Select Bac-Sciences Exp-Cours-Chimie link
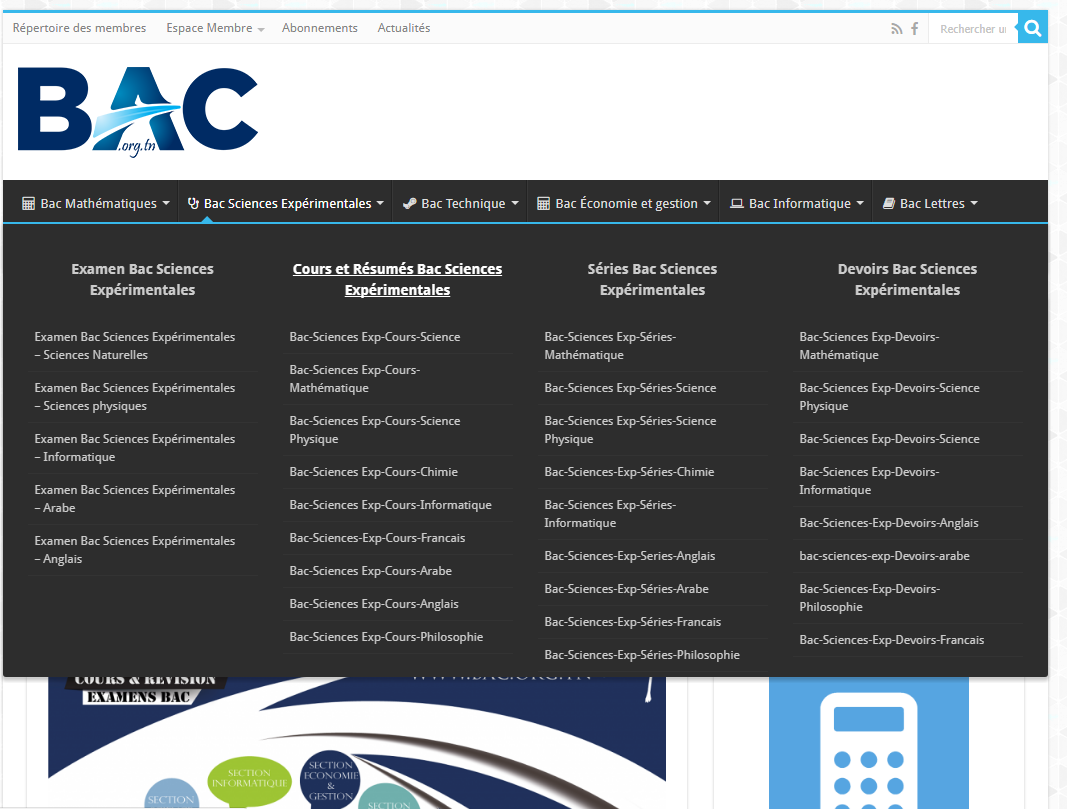The image size is (1067, 809). click(x=373, y=472)
